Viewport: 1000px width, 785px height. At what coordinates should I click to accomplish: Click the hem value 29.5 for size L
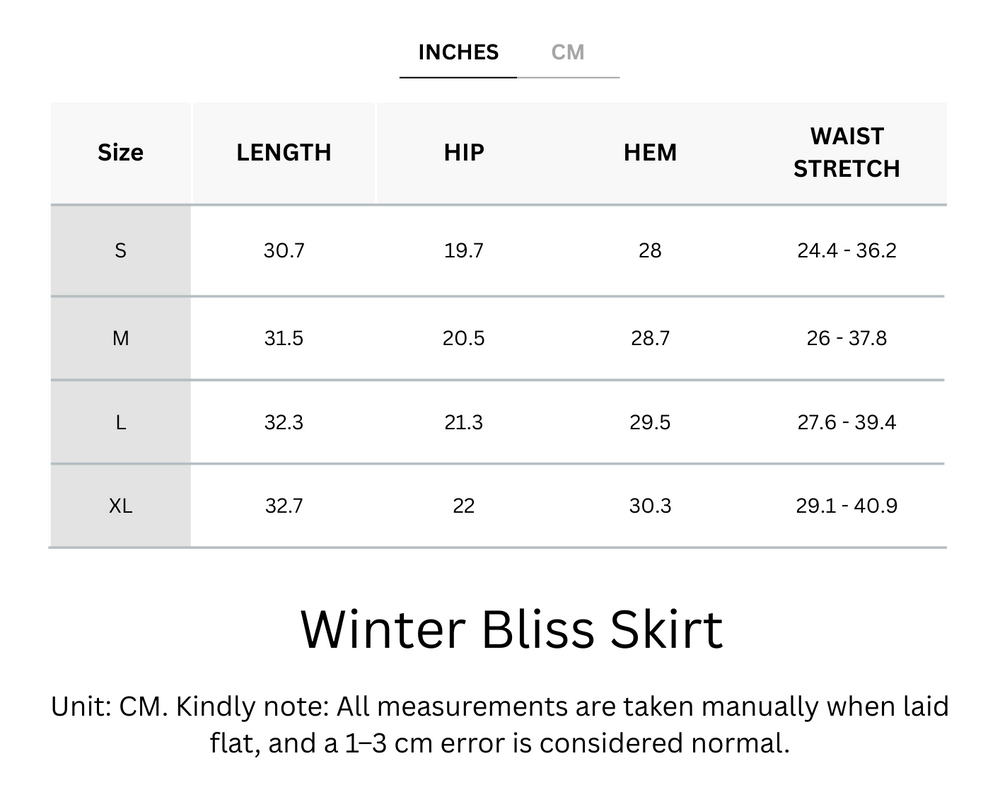[650, 422]
